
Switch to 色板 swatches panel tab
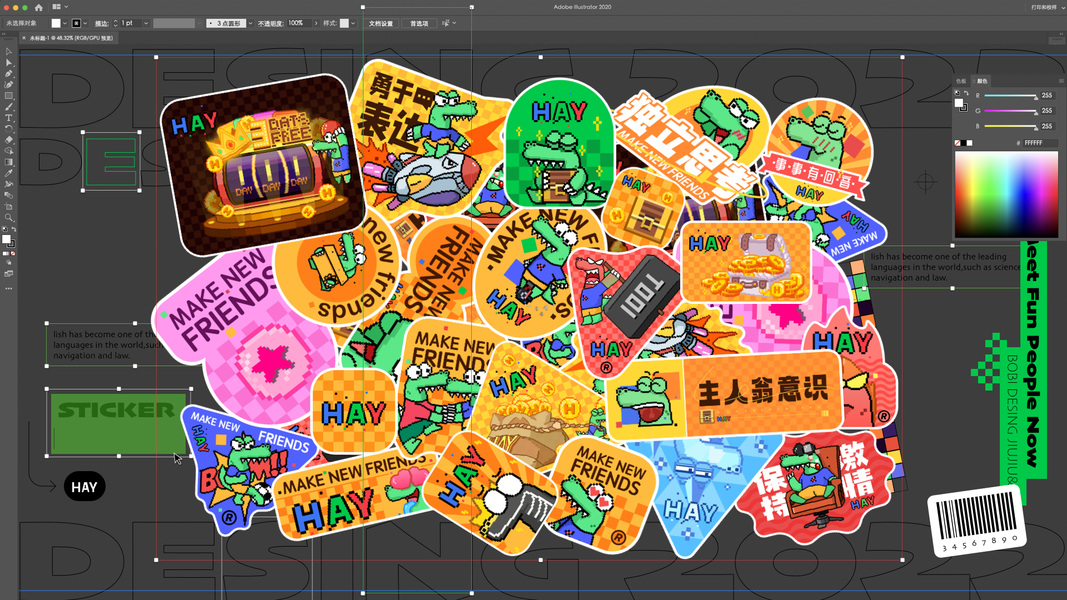click(962, 81)
